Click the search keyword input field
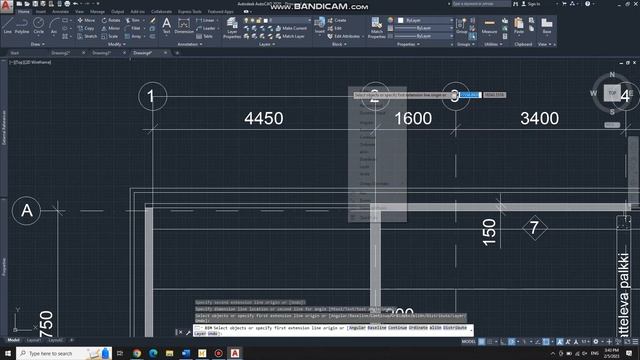 [x=481, y=4]
